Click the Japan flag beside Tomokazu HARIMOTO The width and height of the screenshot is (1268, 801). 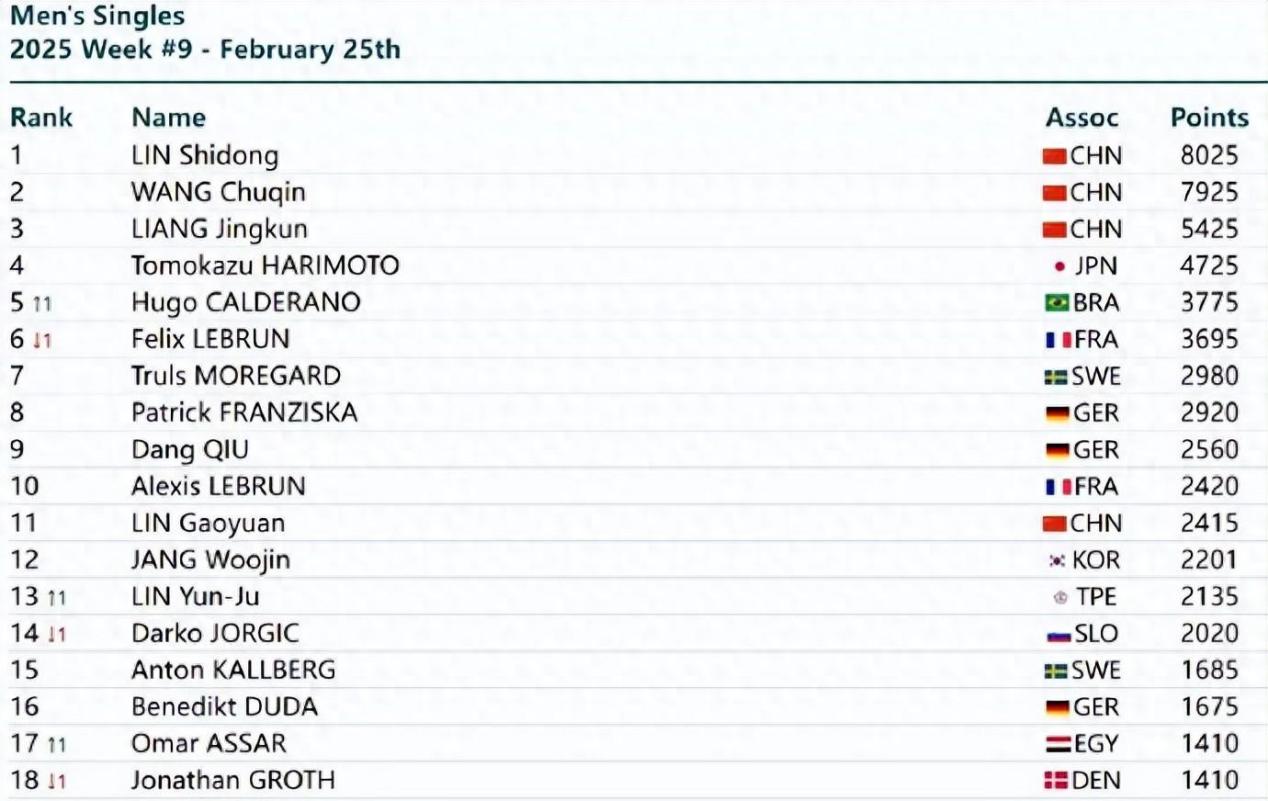click(x=1059, y=267)
